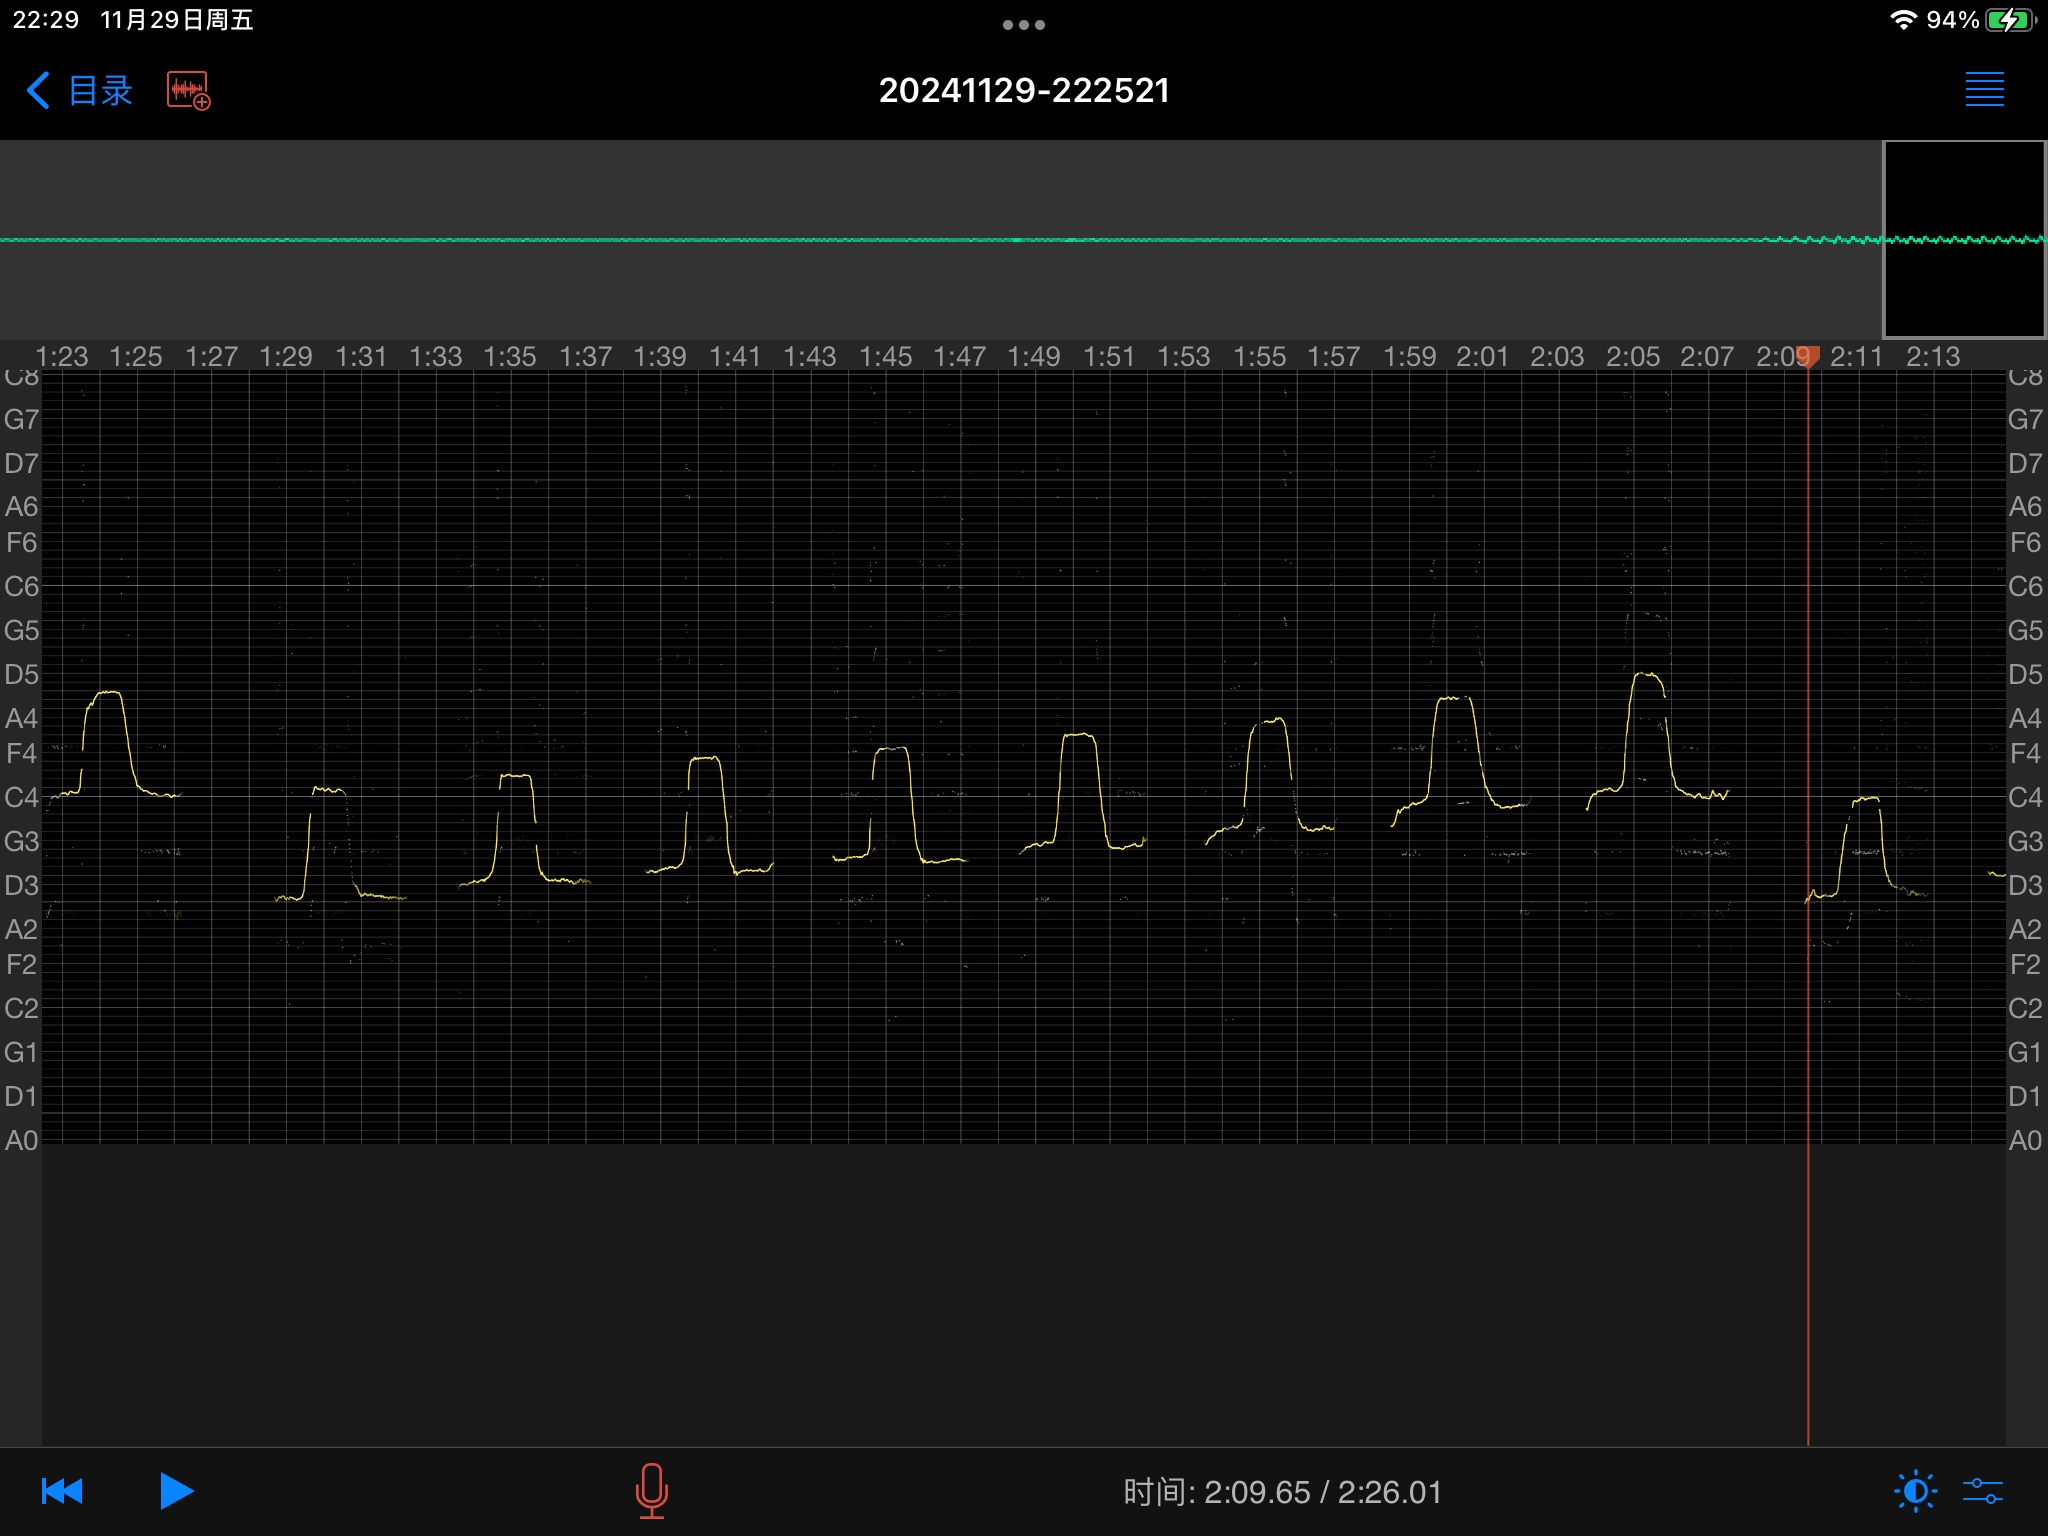Click the recording title 20241129-222521
The width and height of the screenshot is (2048, 1536).
[x=1024, y=91]
